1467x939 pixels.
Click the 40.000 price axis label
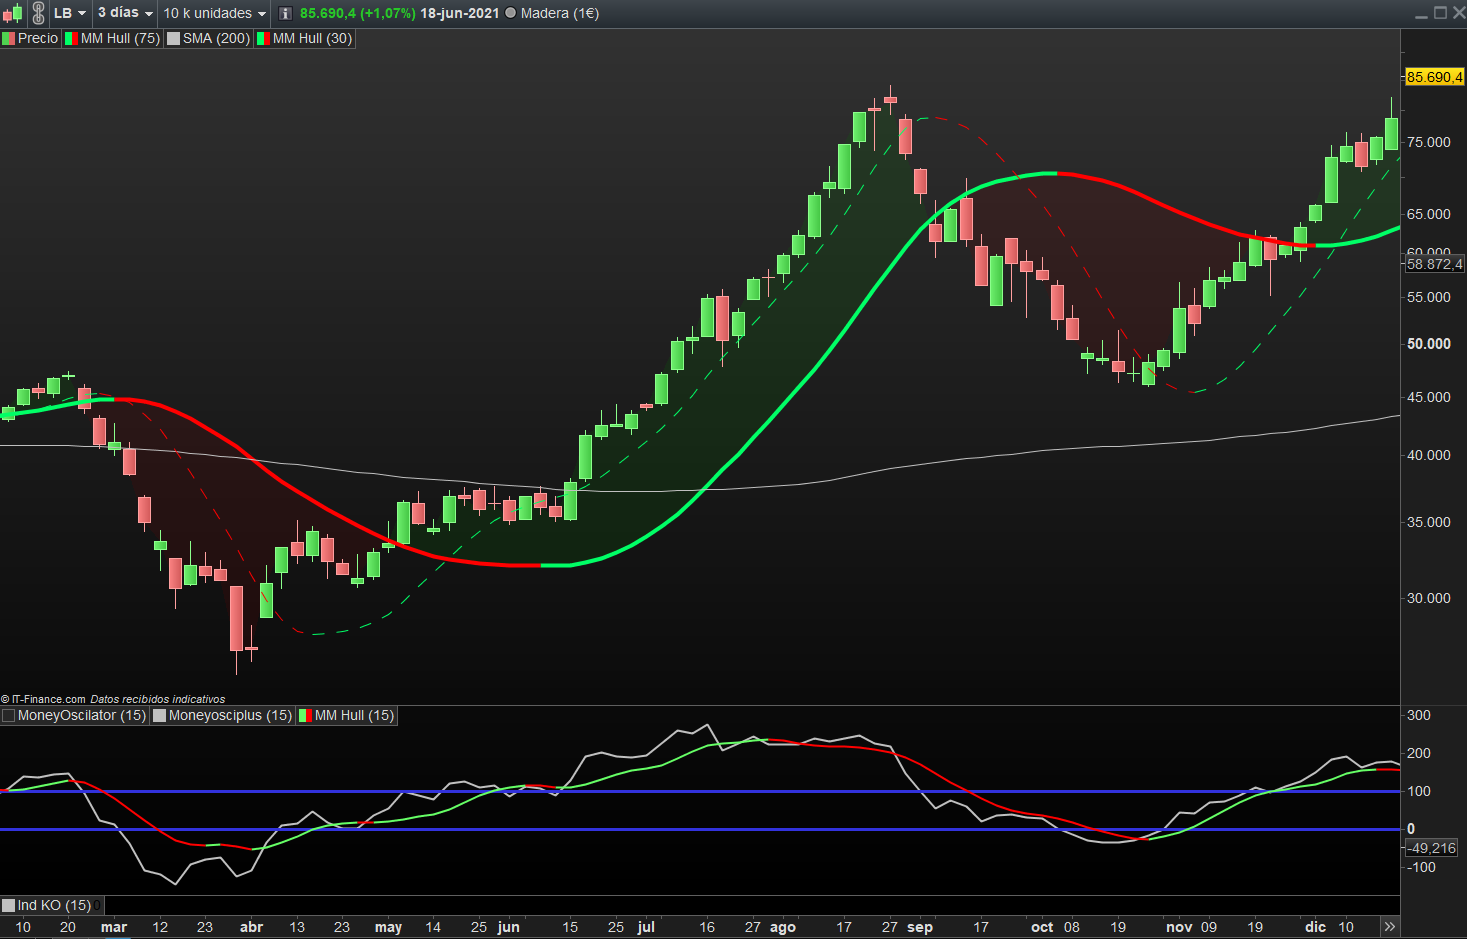tap(1429, 455)
